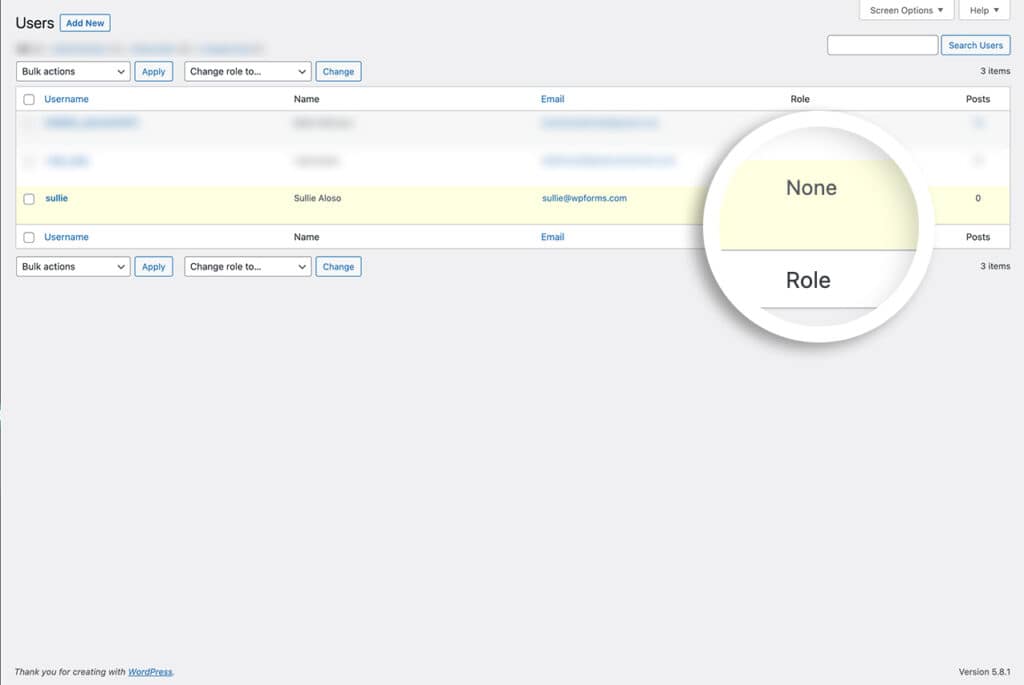Check the select-all checkbox in the bottom row
The width and height of the screenshot is (1024, 685).
point(28,237)
